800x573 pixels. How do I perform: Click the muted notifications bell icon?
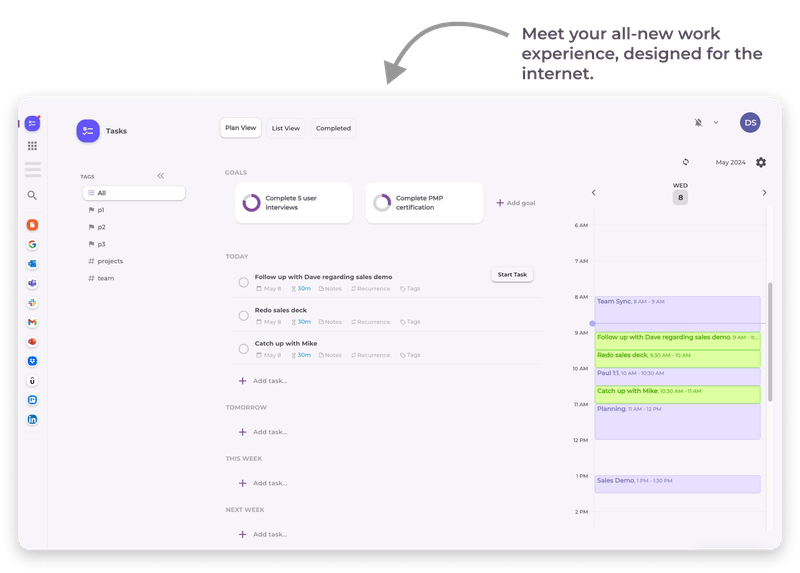click(x=698, y=122)
